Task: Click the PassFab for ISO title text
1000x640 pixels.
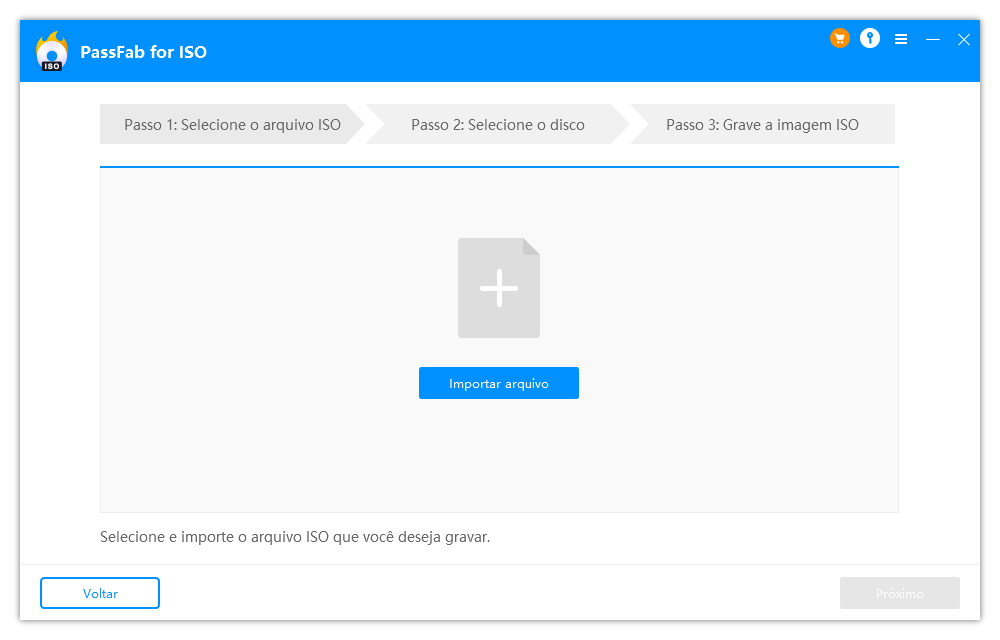Action: coord(143,52)
